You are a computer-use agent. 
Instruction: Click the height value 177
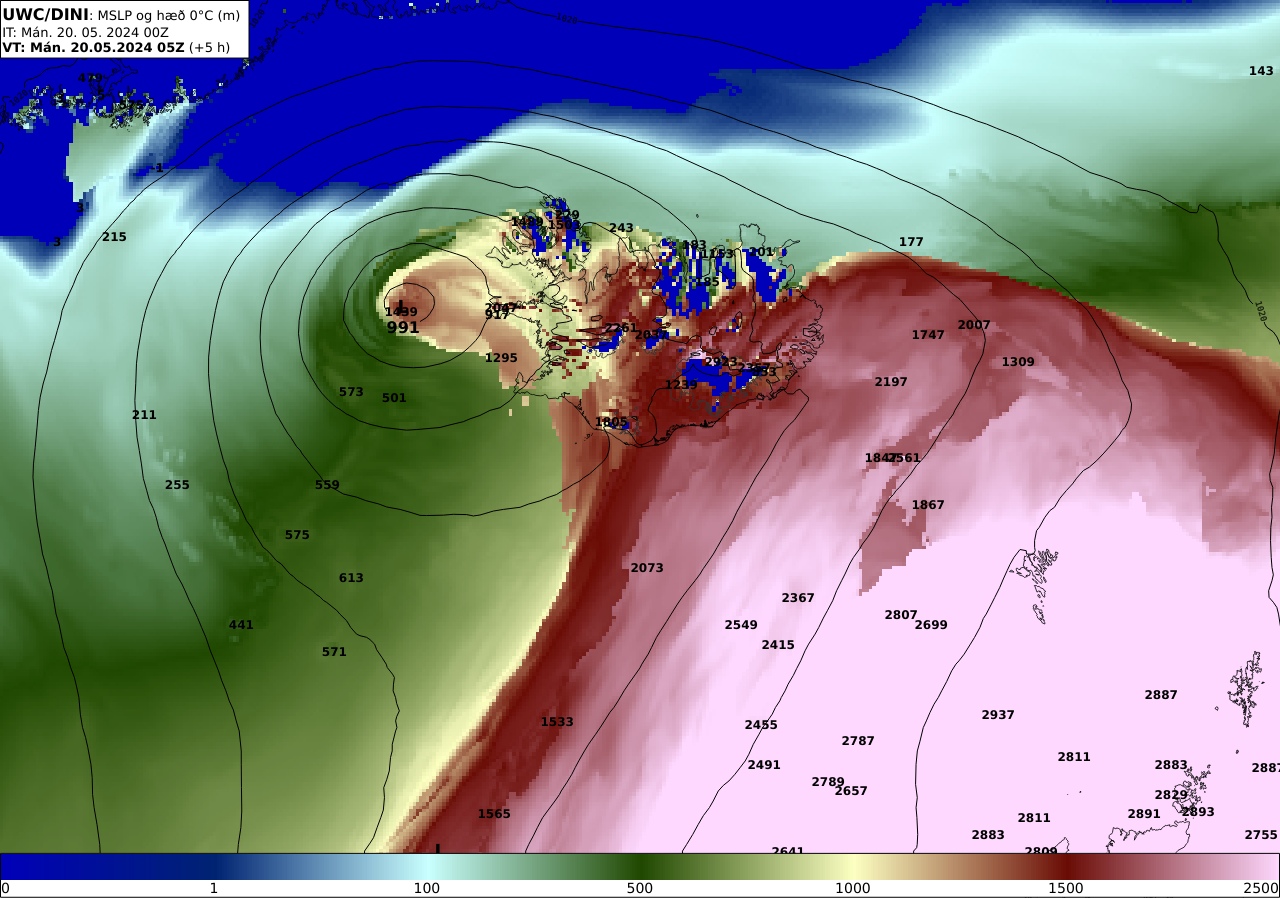click(x=911, y=242)
